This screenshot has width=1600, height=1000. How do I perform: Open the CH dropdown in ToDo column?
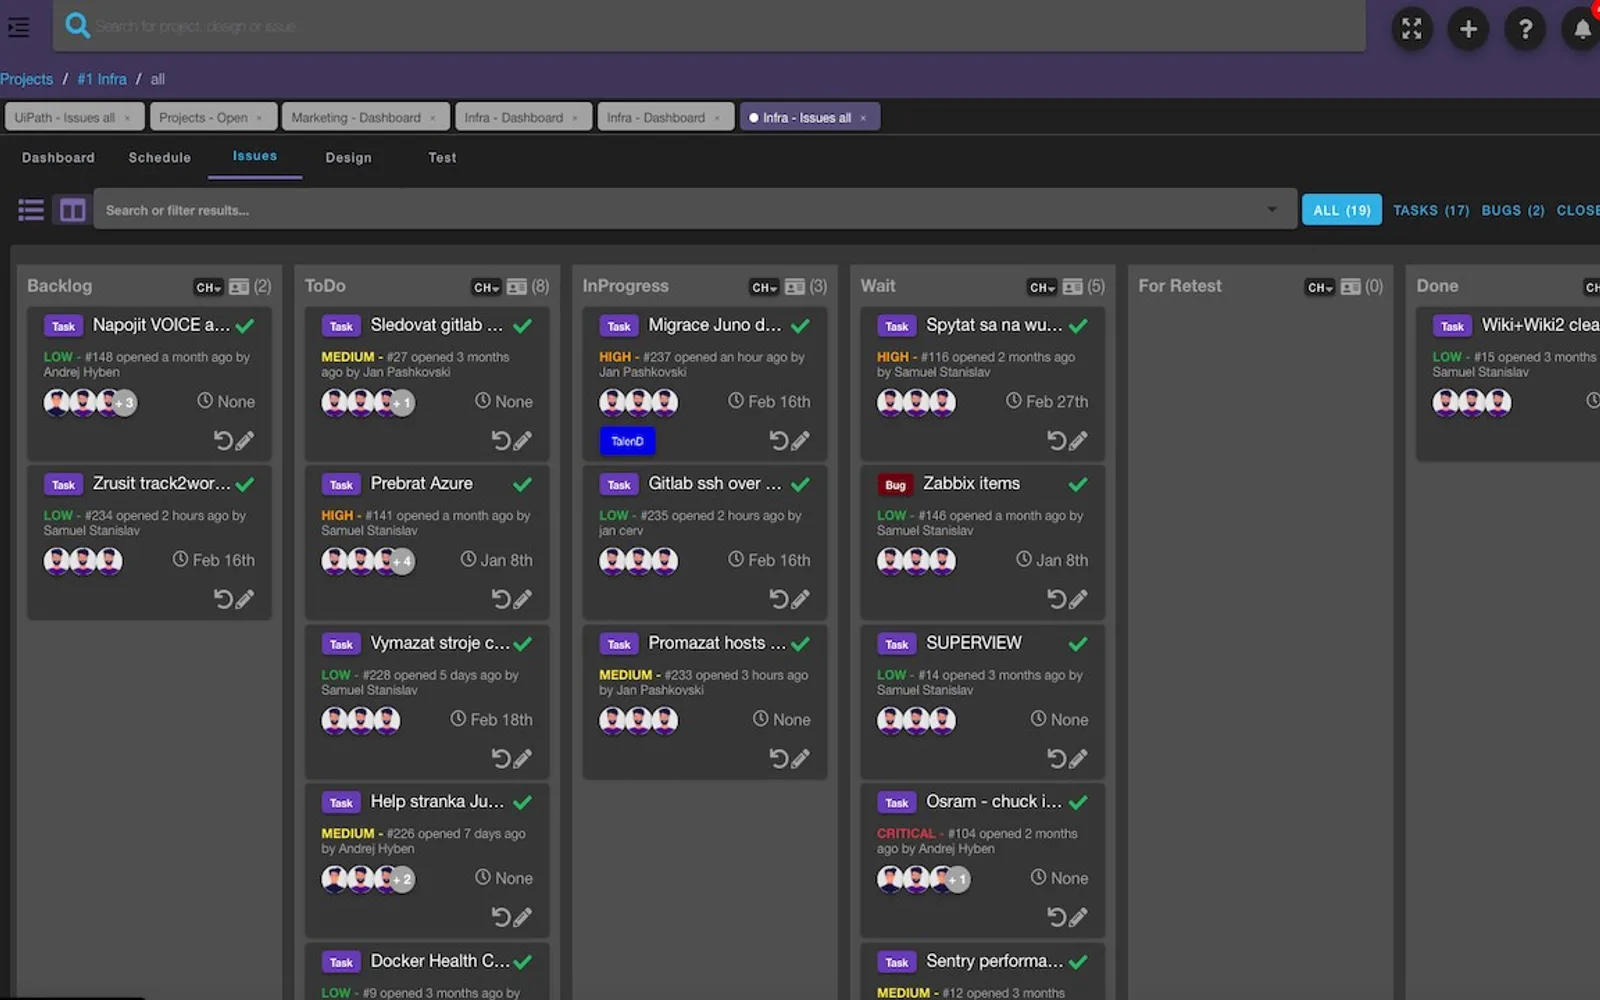pyautogui.click(x=486, y=288)
